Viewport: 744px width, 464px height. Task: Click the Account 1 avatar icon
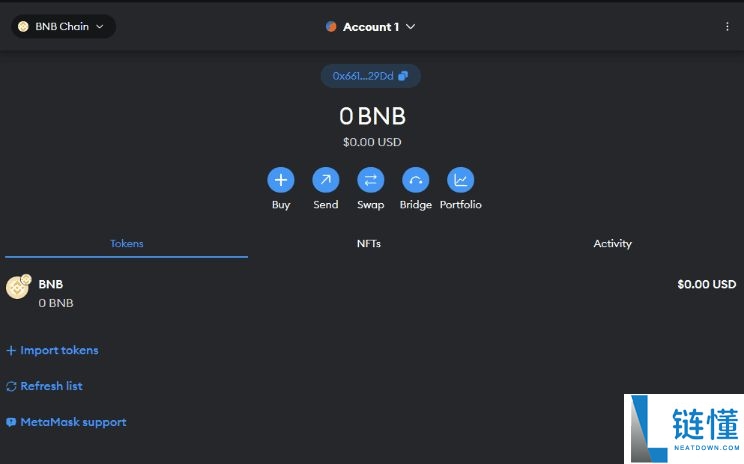pos(331,27)
